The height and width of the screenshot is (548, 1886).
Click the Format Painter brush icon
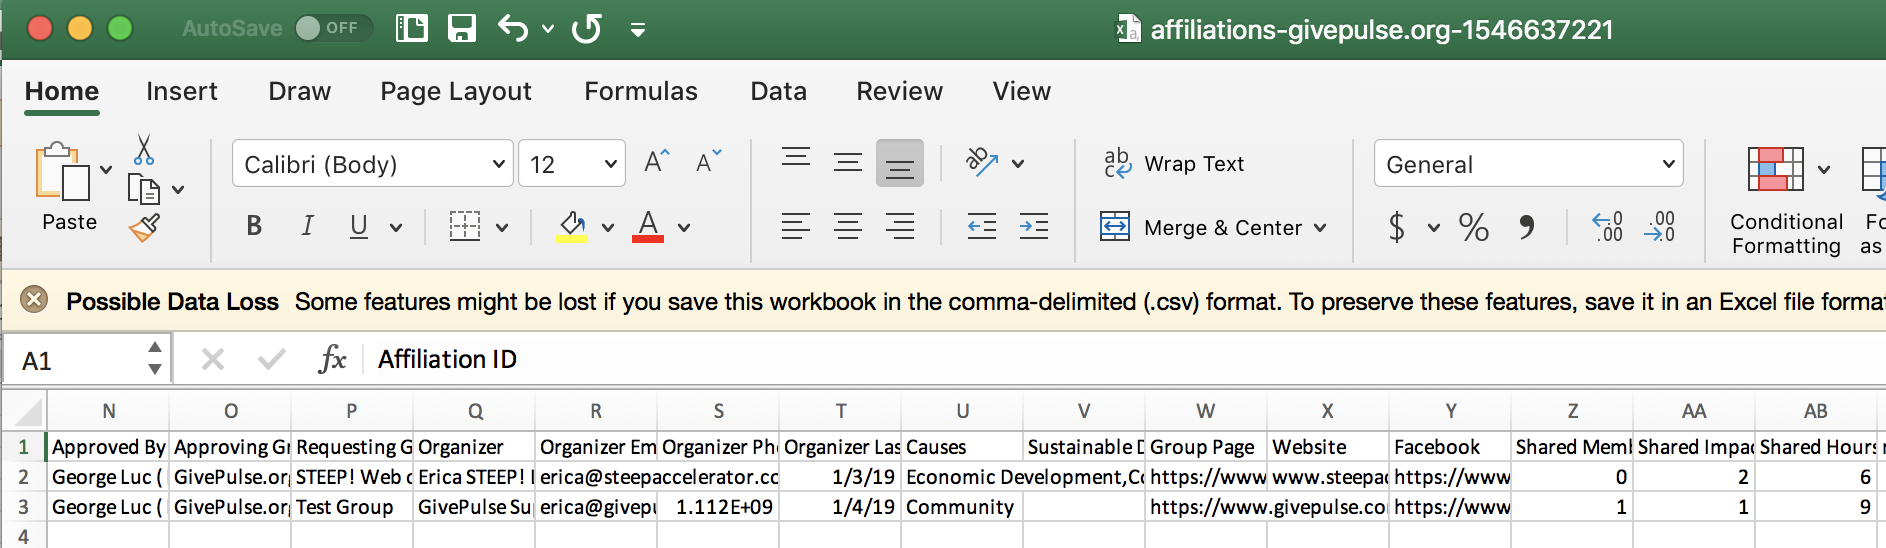[144, 228]
